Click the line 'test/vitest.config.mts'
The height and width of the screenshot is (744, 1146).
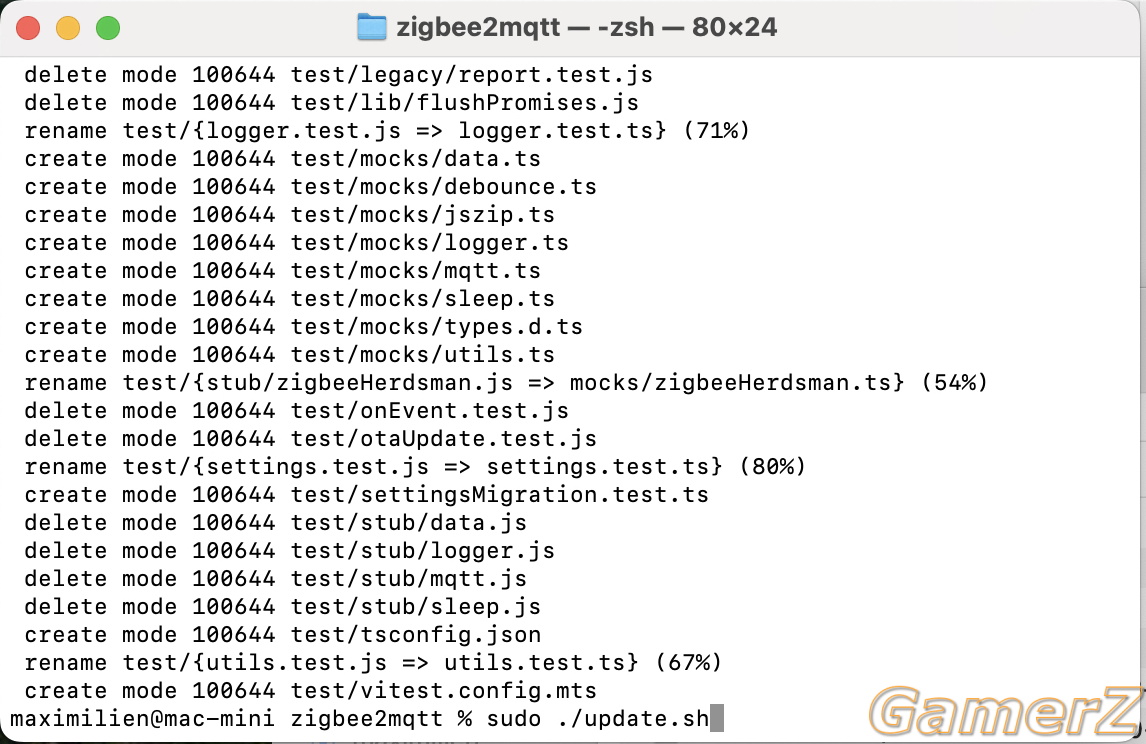[311, 691]
